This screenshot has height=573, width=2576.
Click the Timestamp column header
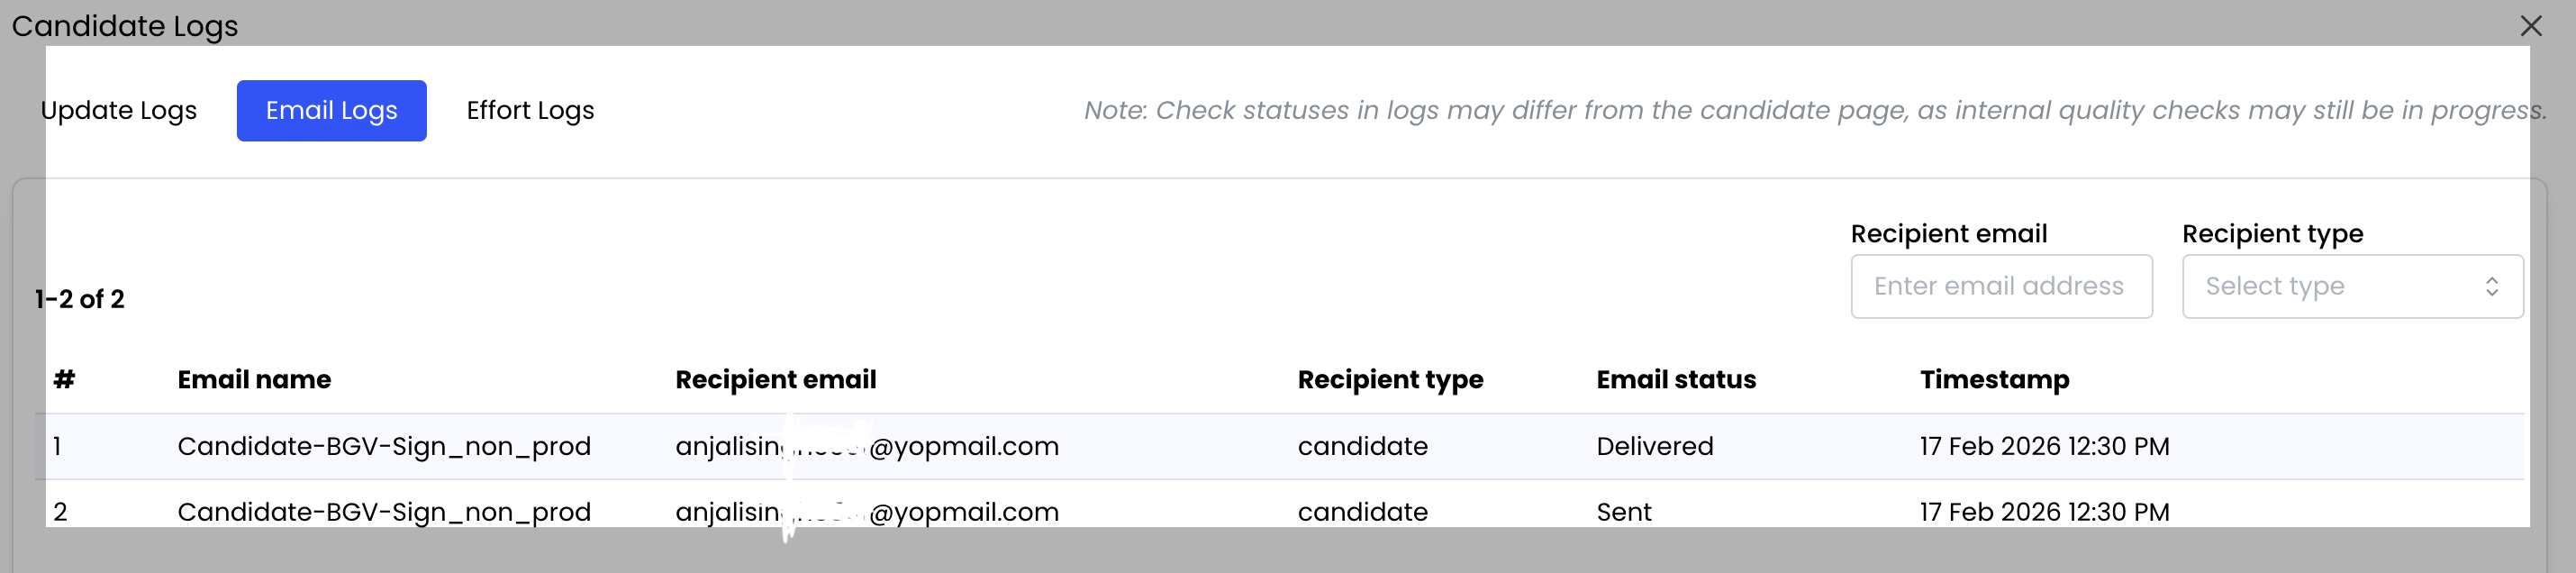click(x=1994, y=380)
